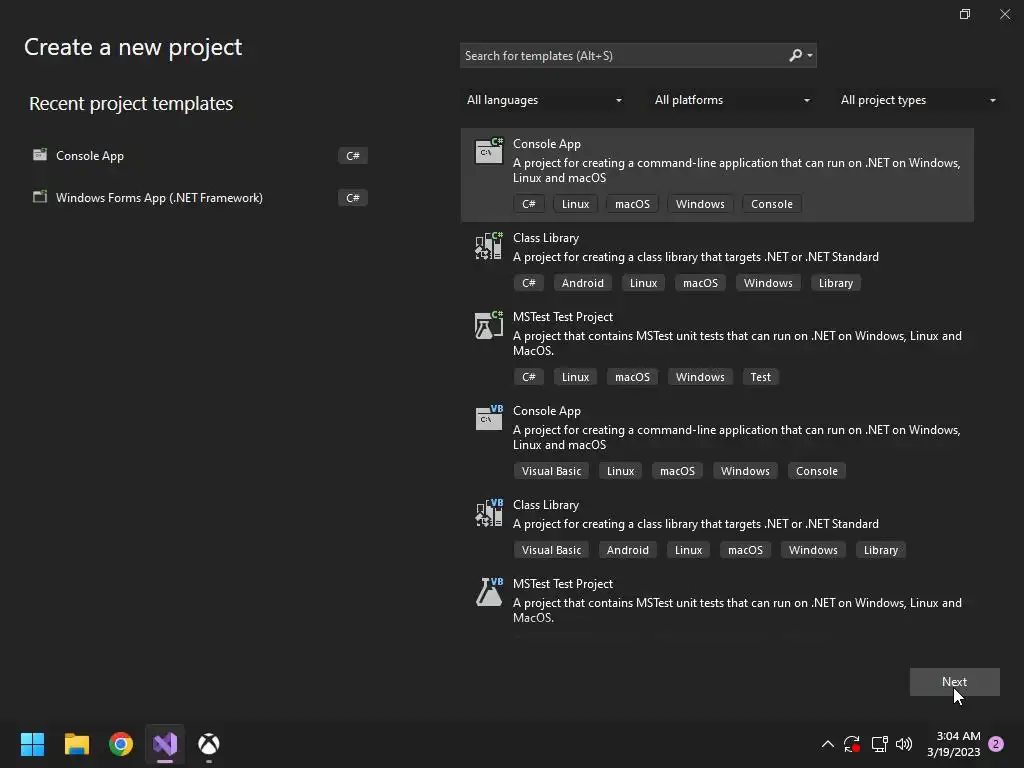Open recent Windows Forms App (.NET Framework)

(200, 197)
